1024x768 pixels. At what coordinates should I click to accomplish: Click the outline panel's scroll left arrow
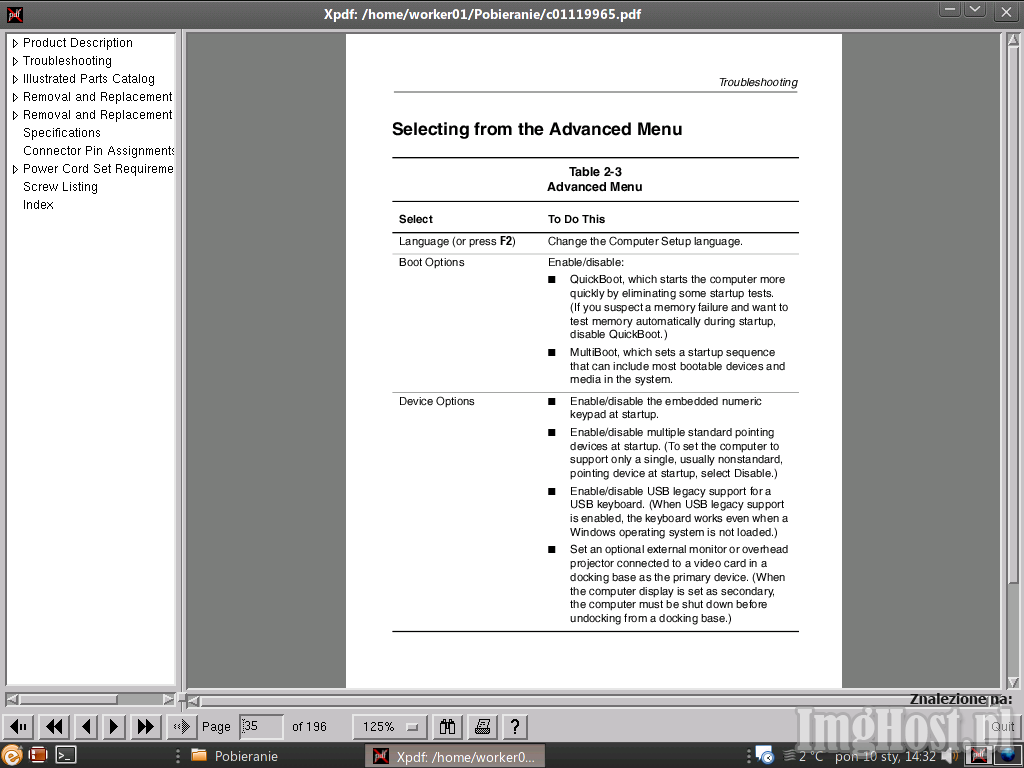(x=12, y=699)
